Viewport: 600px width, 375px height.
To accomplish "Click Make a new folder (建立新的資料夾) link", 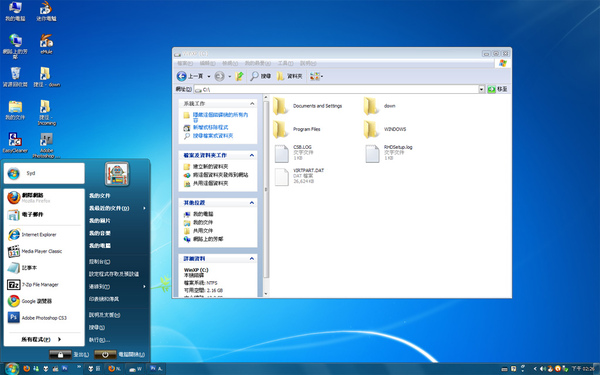I will tap(210, 166).
